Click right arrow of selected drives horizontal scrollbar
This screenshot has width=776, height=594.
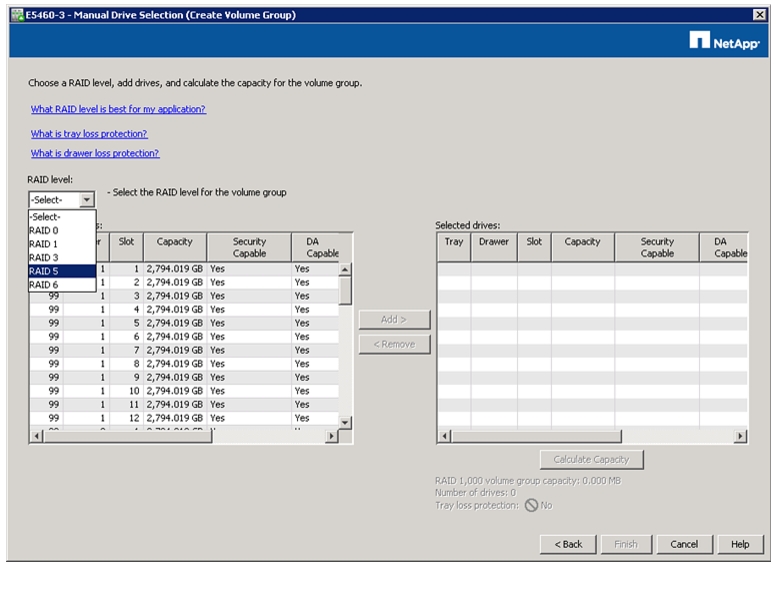[740, 437]
